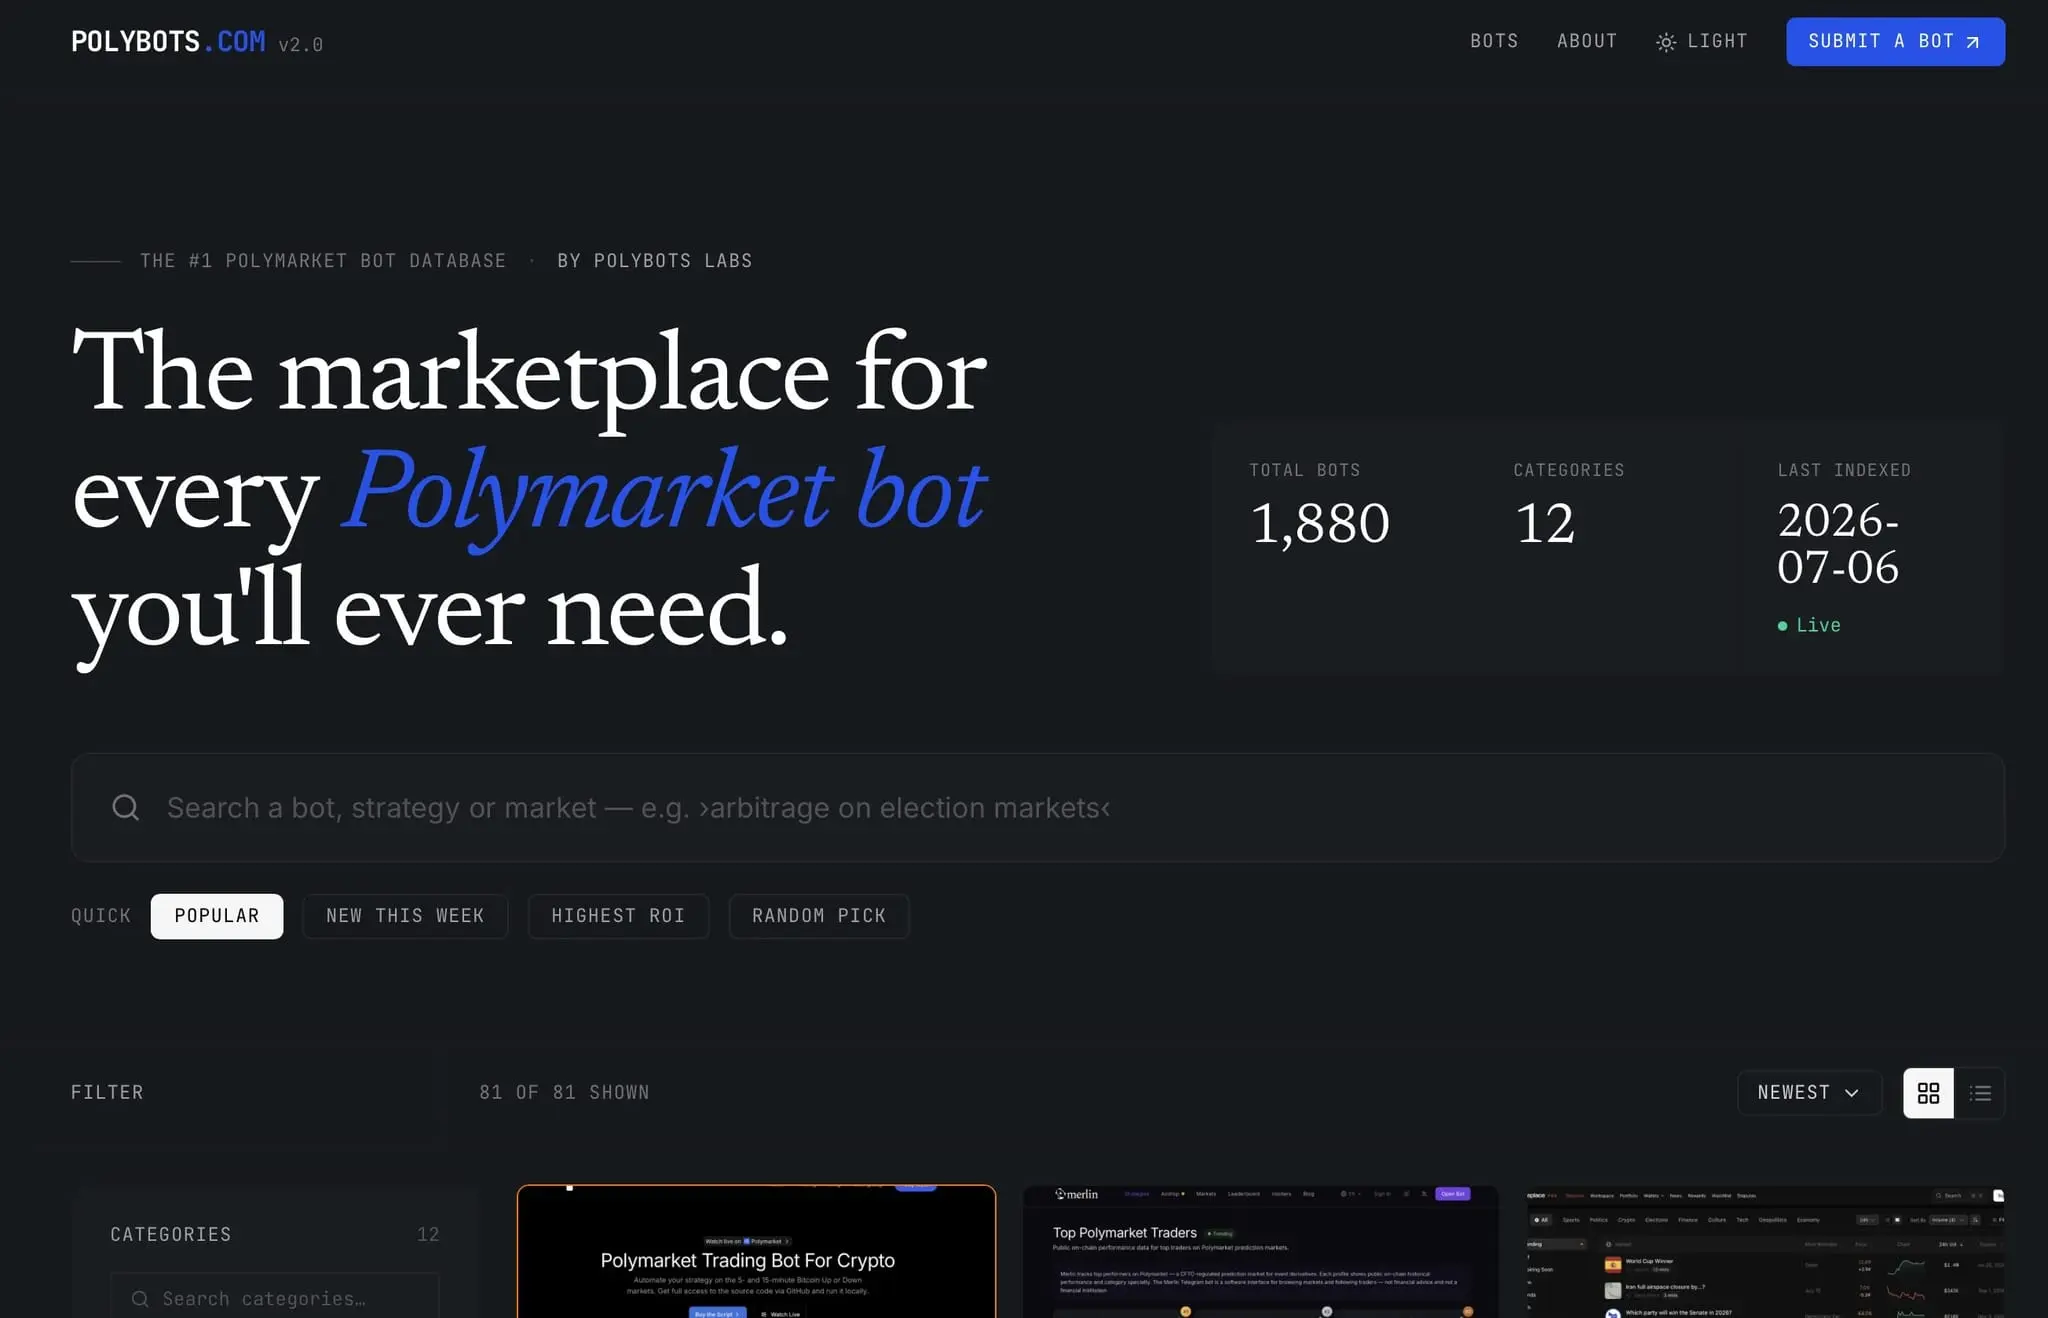Click the CATEGORIES sidebar heading
Image resolution: width=2048 pixels, height=1318 pixels.
tap(171, 1234)
